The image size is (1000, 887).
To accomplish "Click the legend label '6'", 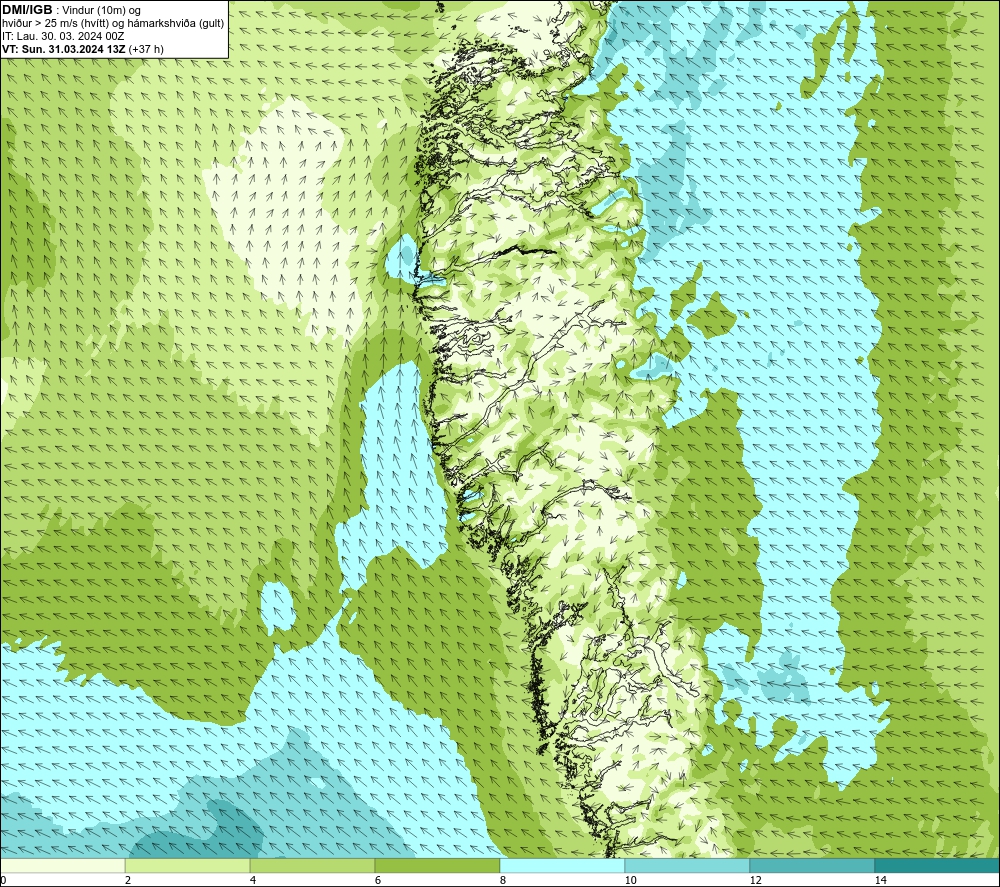I will point(378,881).
